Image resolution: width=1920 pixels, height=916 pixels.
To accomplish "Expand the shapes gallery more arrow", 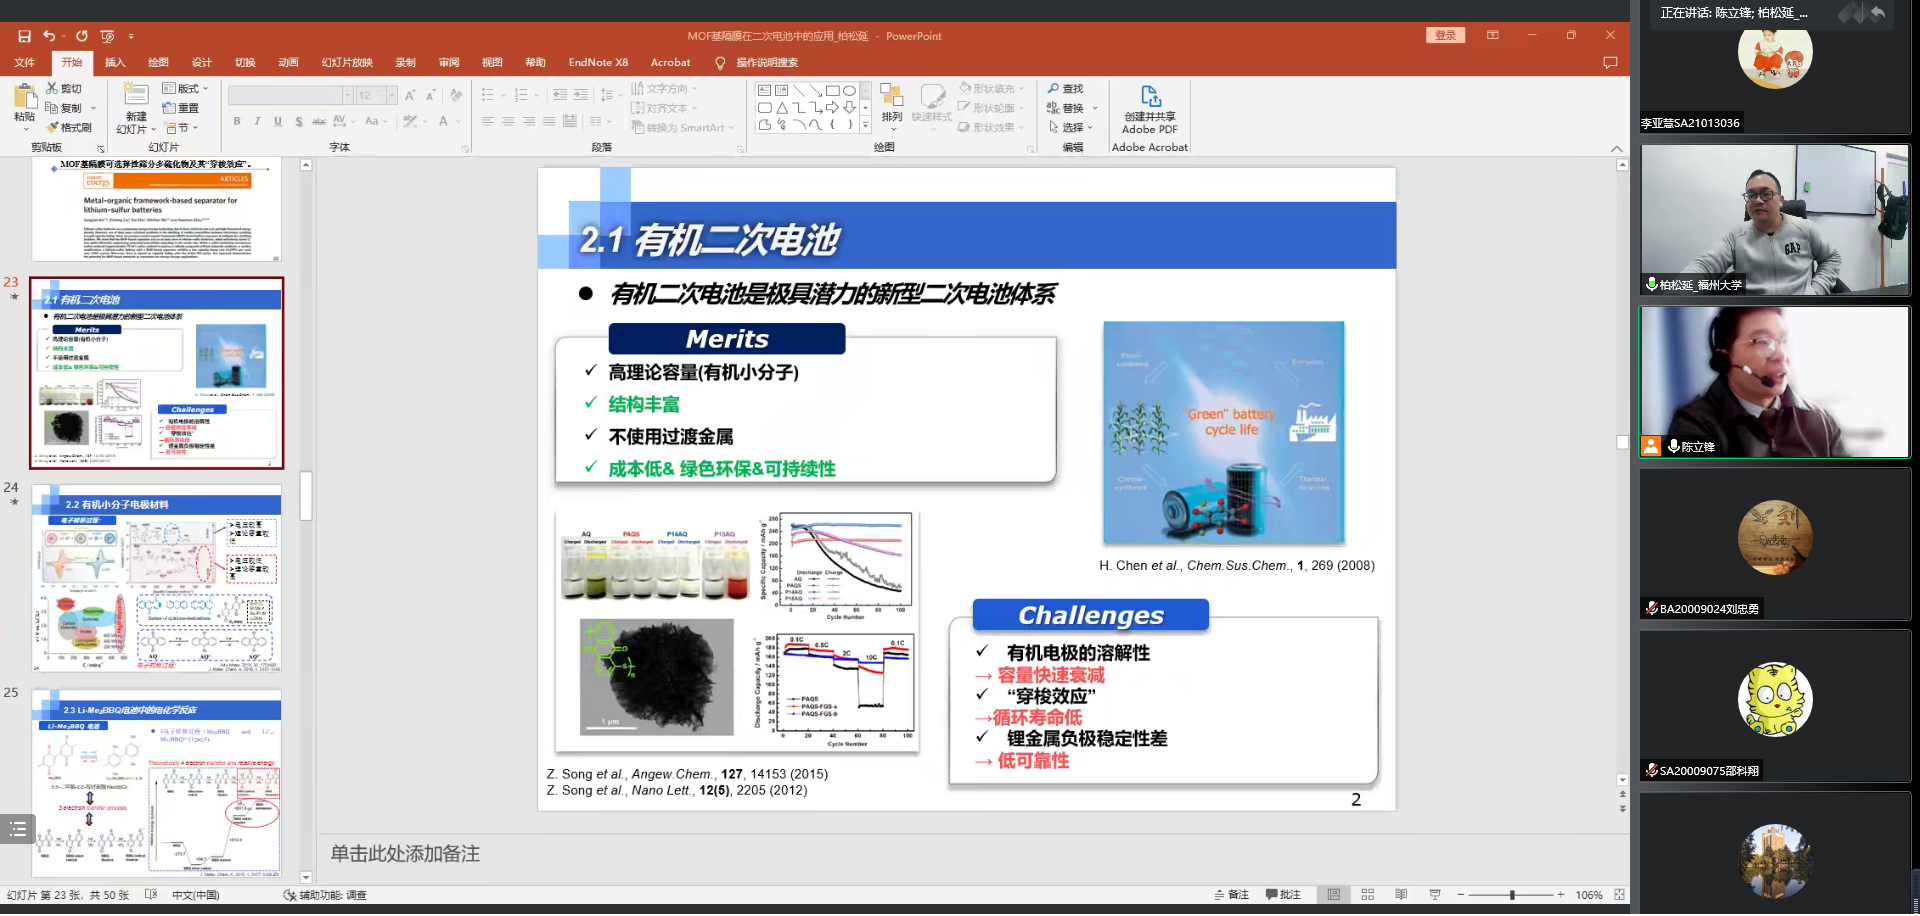I will (x=866, y=125).
